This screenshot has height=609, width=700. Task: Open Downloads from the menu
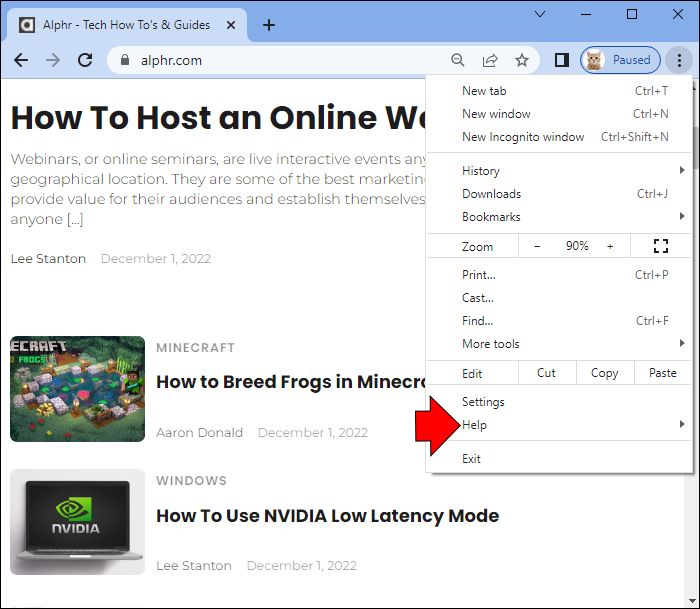click(x=559, y=194)
